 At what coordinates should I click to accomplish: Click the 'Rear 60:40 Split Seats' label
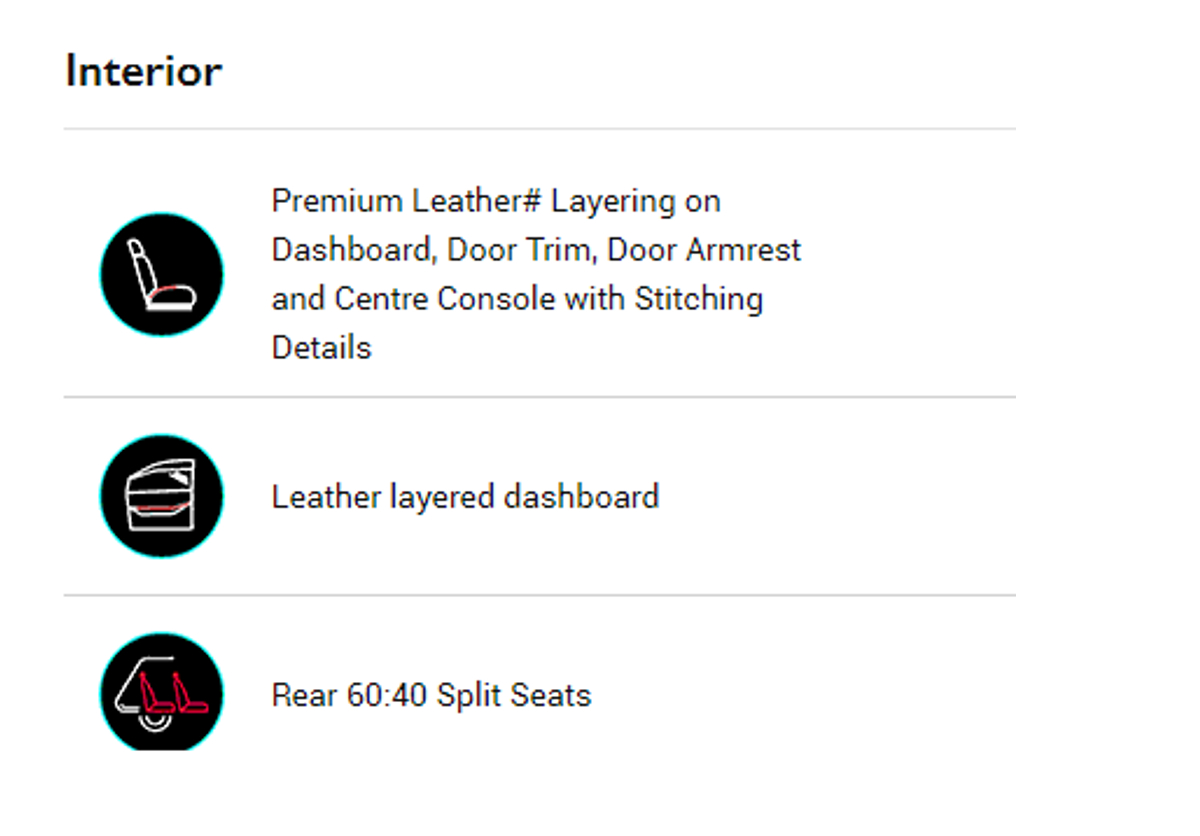[x=431, y=695]
